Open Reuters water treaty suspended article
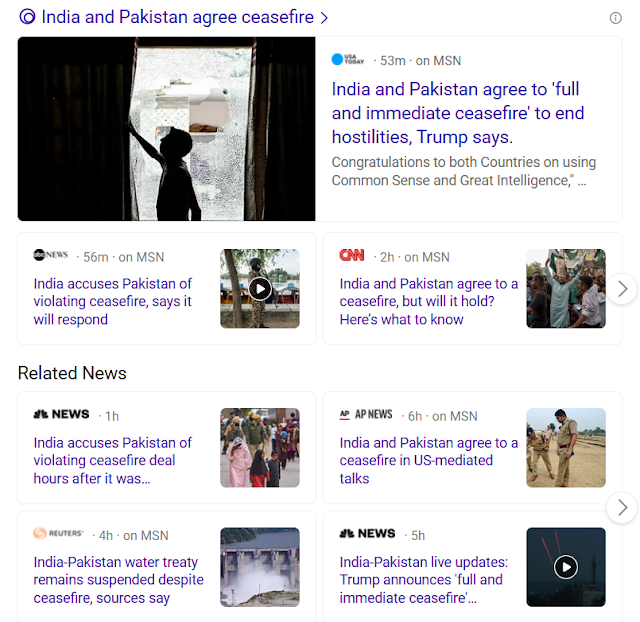The height and width of the screenshot is (622, 640). tap(118, 580)
